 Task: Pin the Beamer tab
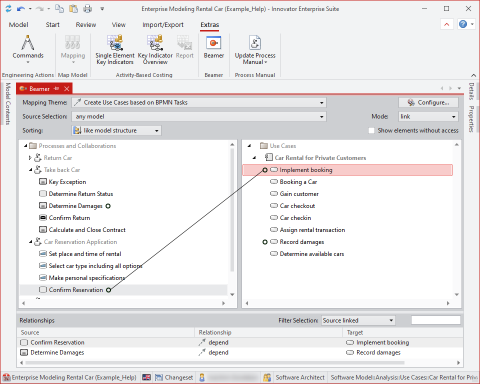[56, 88]
